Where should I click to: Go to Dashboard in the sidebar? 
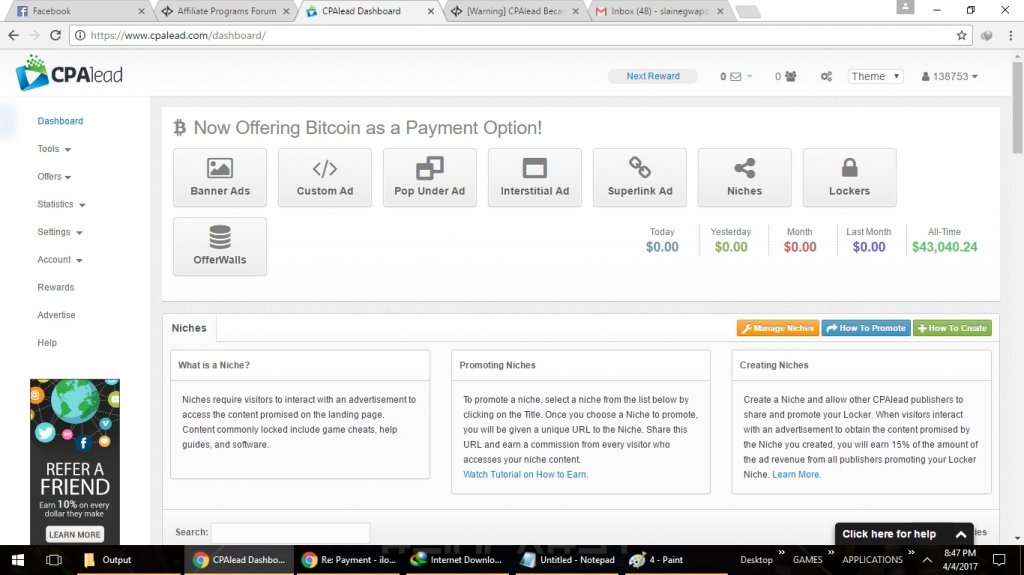[x=60, y=121]
